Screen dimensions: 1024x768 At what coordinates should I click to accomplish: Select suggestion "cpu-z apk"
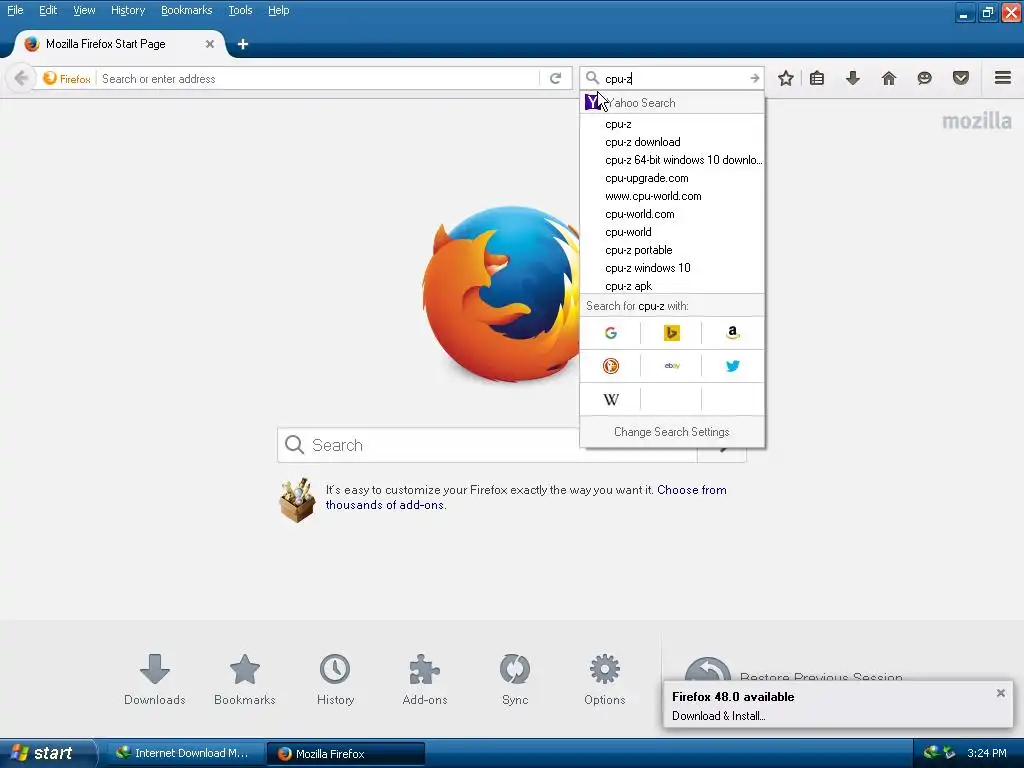pyautogui.click(x=671, y=285)
